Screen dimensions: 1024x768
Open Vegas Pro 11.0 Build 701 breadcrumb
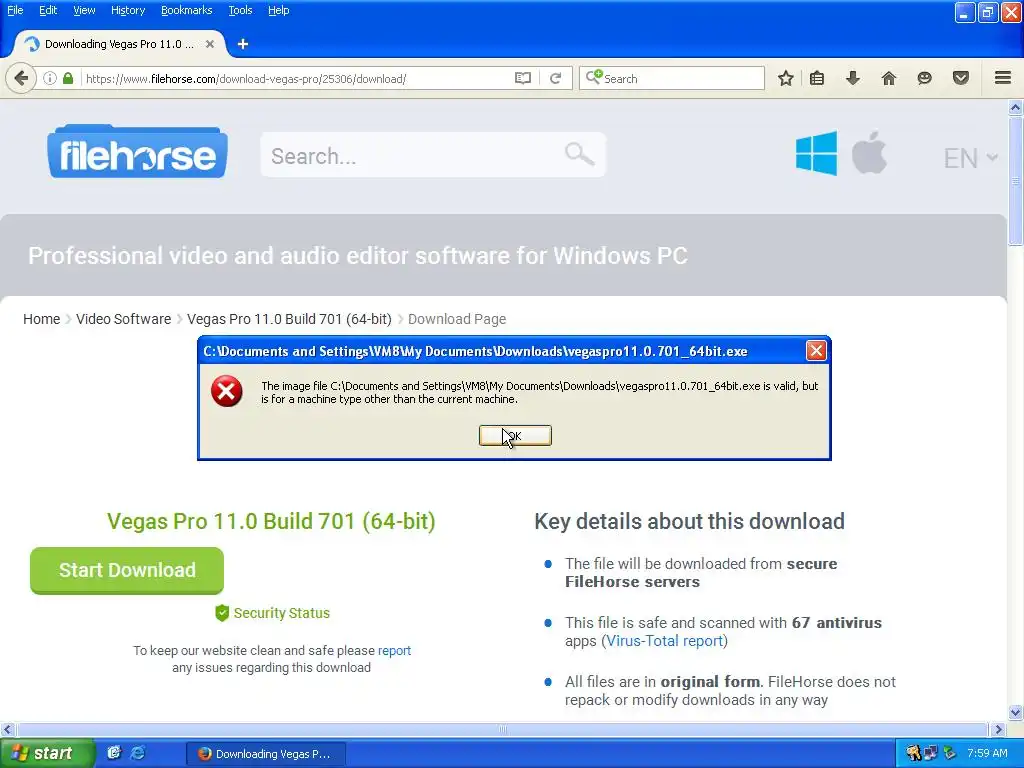point(289,319)
